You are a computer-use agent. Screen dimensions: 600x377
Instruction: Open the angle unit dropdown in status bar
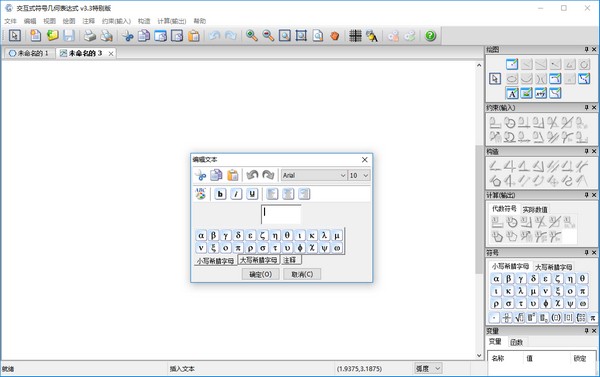(428, 369)
